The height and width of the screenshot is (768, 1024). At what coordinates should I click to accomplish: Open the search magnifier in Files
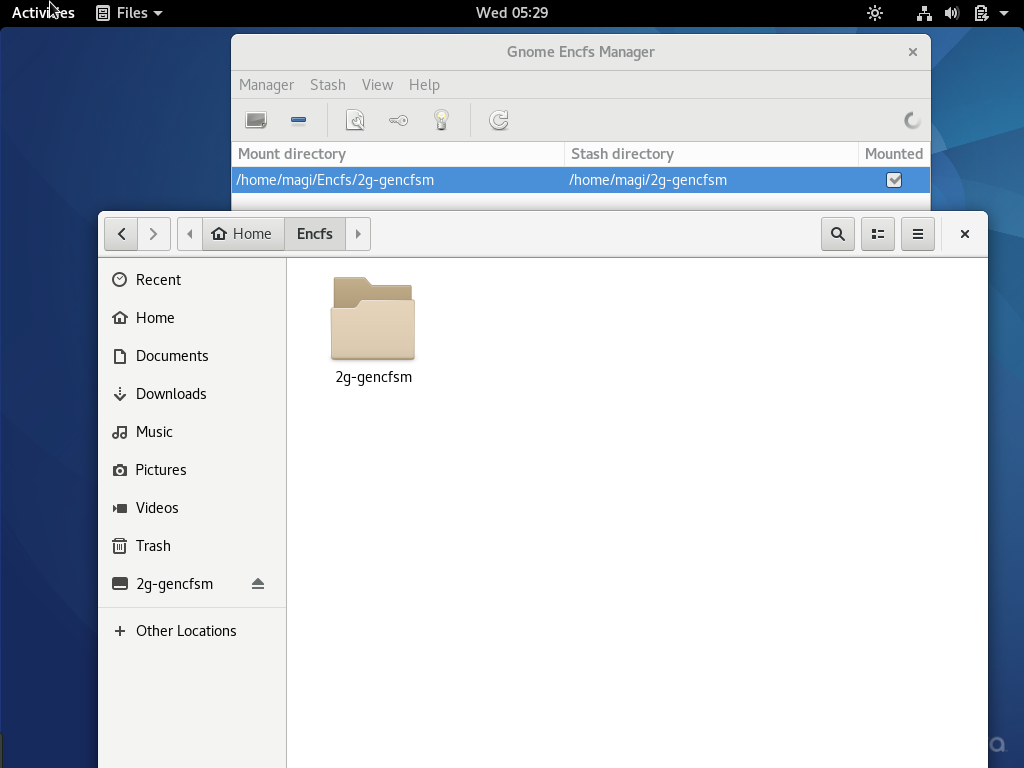(838, 234)
